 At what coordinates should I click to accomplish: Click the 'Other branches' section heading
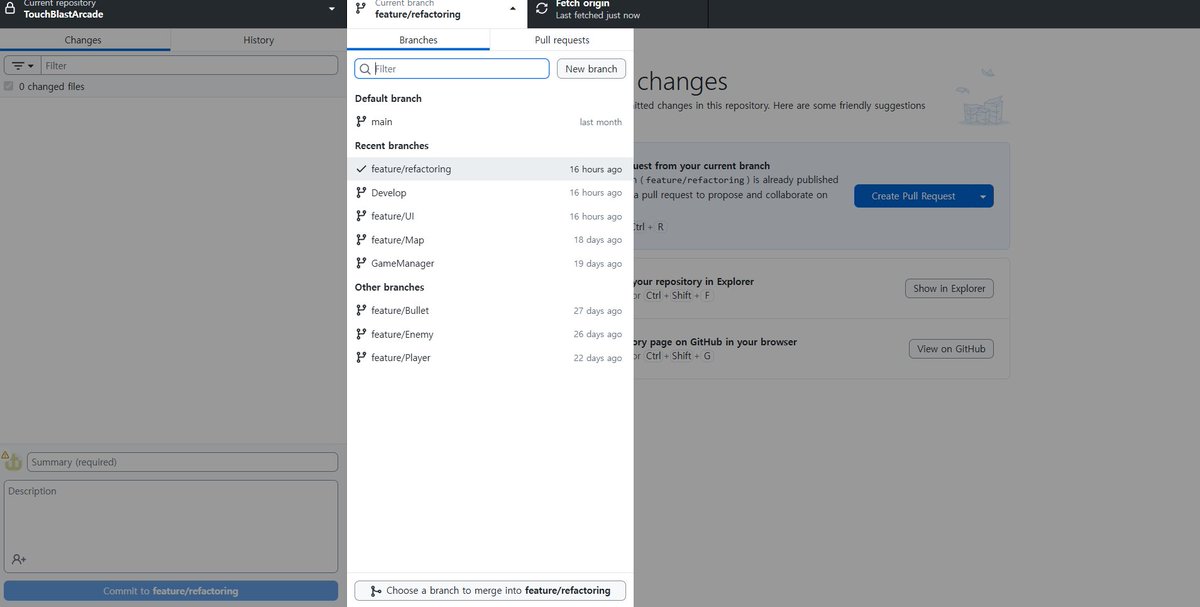390,288
